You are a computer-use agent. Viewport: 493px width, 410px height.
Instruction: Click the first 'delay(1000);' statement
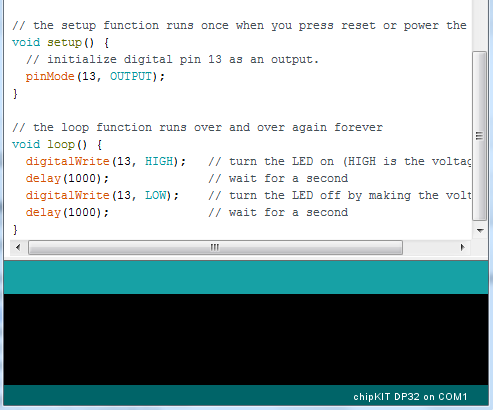tap(67, 179)
